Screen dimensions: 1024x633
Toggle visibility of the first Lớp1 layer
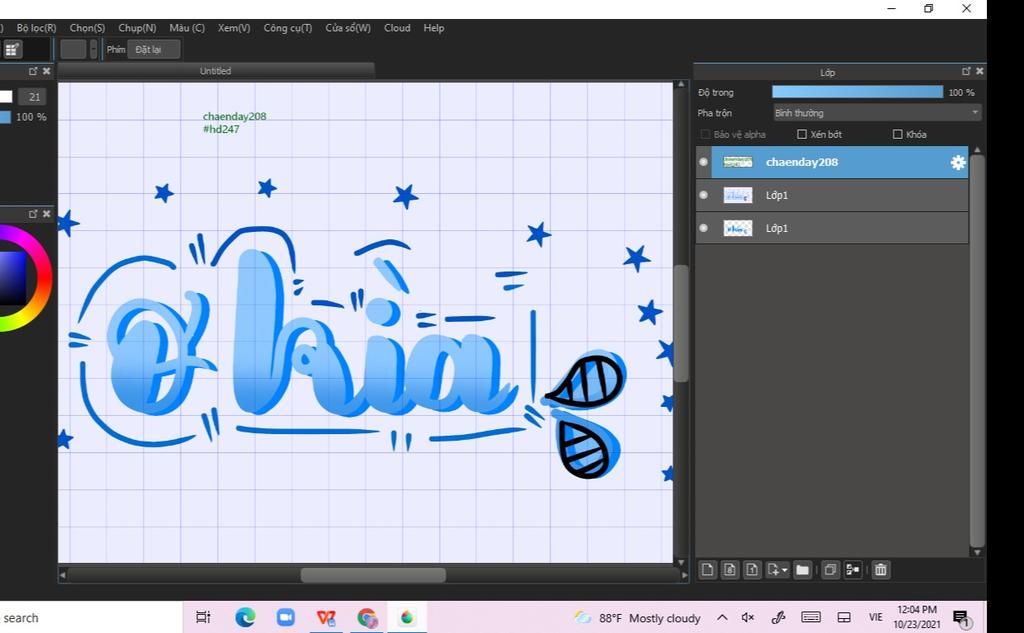coord(703,195)
